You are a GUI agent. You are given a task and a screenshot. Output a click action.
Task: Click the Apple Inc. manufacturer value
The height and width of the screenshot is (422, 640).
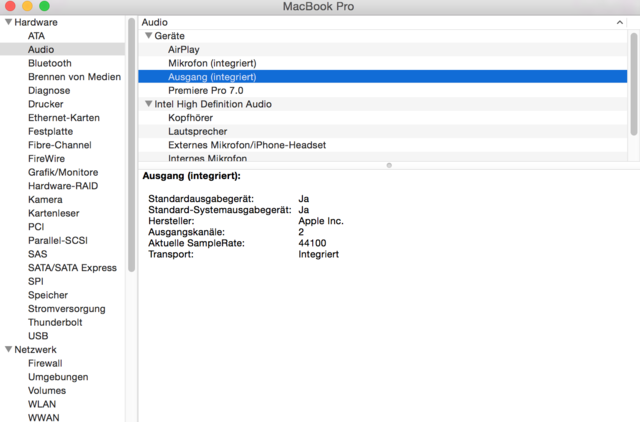tap(321, 221)
